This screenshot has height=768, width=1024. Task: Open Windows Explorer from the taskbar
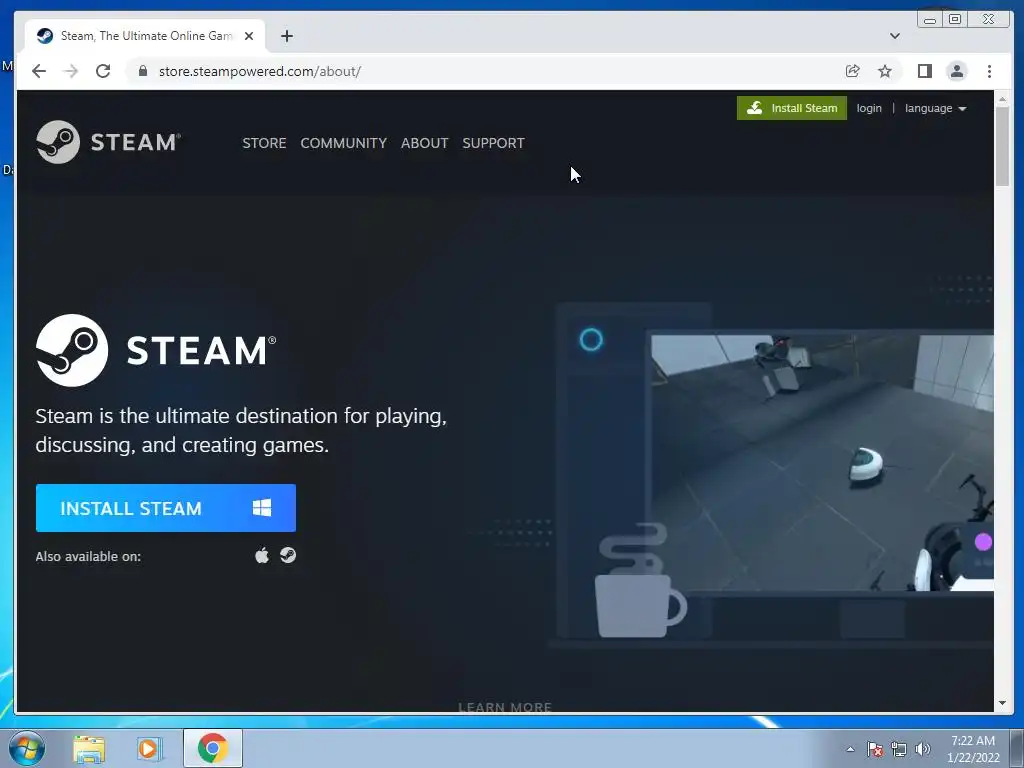89,749
